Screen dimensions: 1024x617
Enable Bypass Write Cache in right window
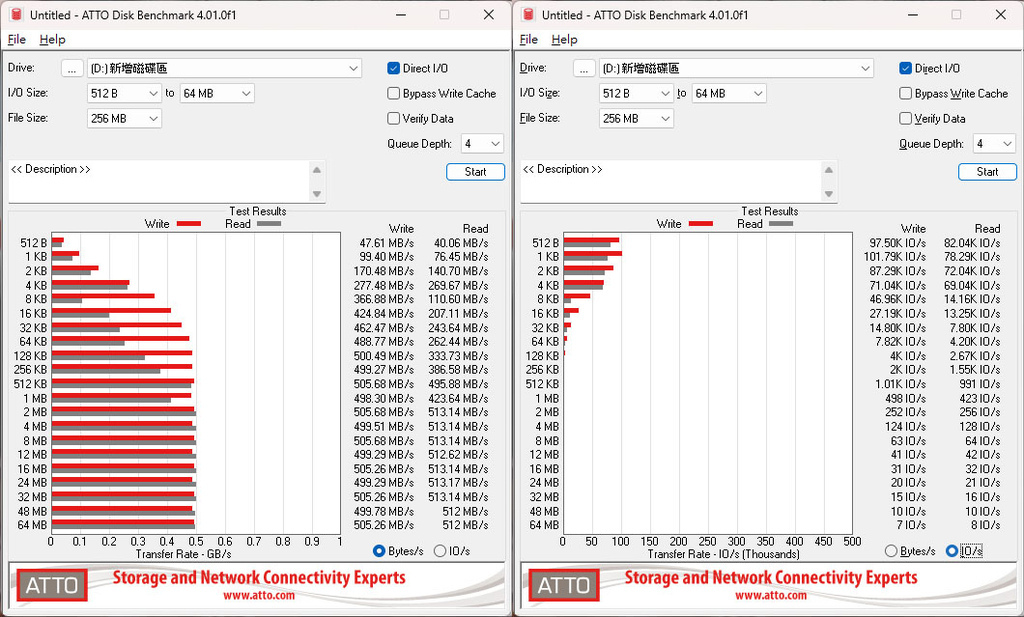tap(905, 93)
